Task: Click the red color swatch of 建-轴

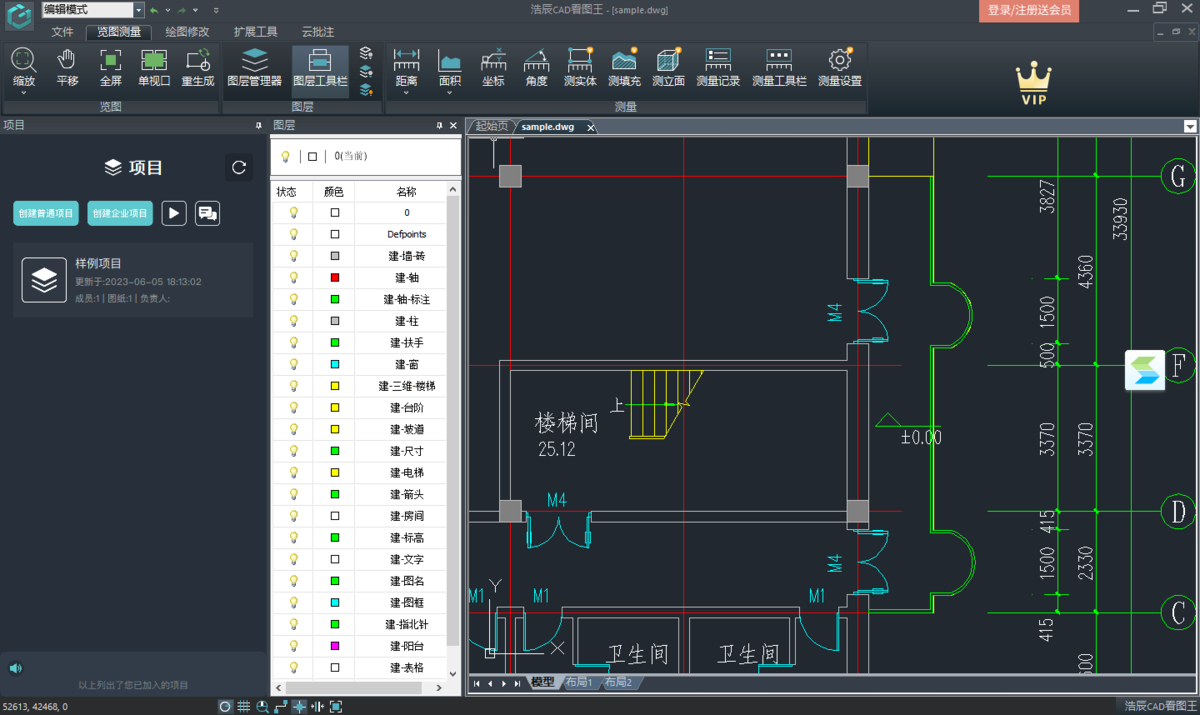Action: coord(335,278)
